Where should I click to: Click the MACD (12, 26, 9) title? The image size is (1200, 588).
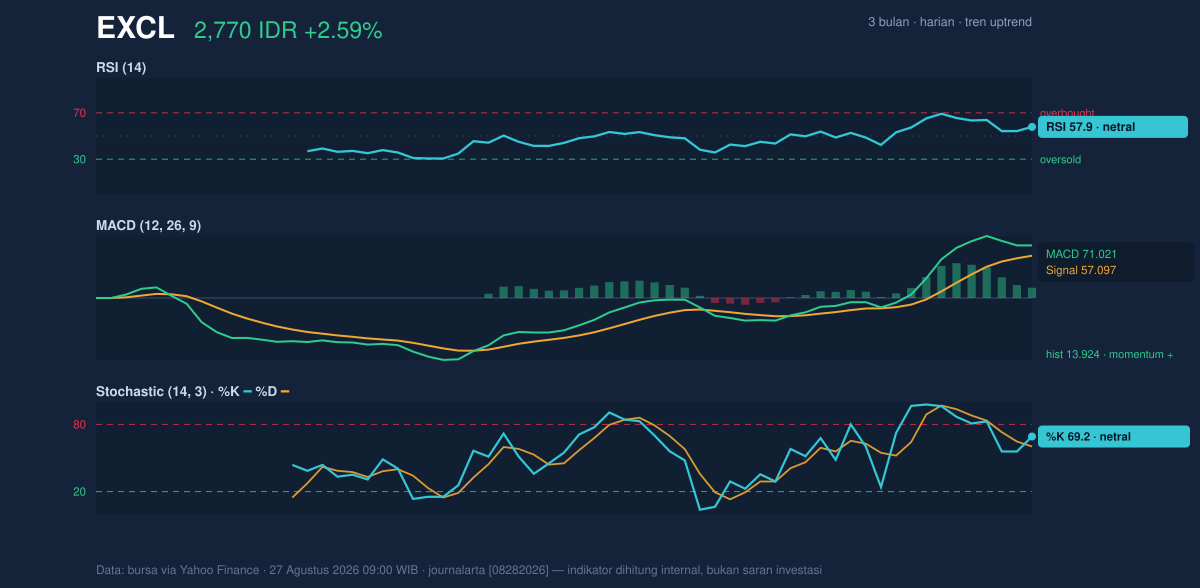pyautogui.click(x=148, y=226)
